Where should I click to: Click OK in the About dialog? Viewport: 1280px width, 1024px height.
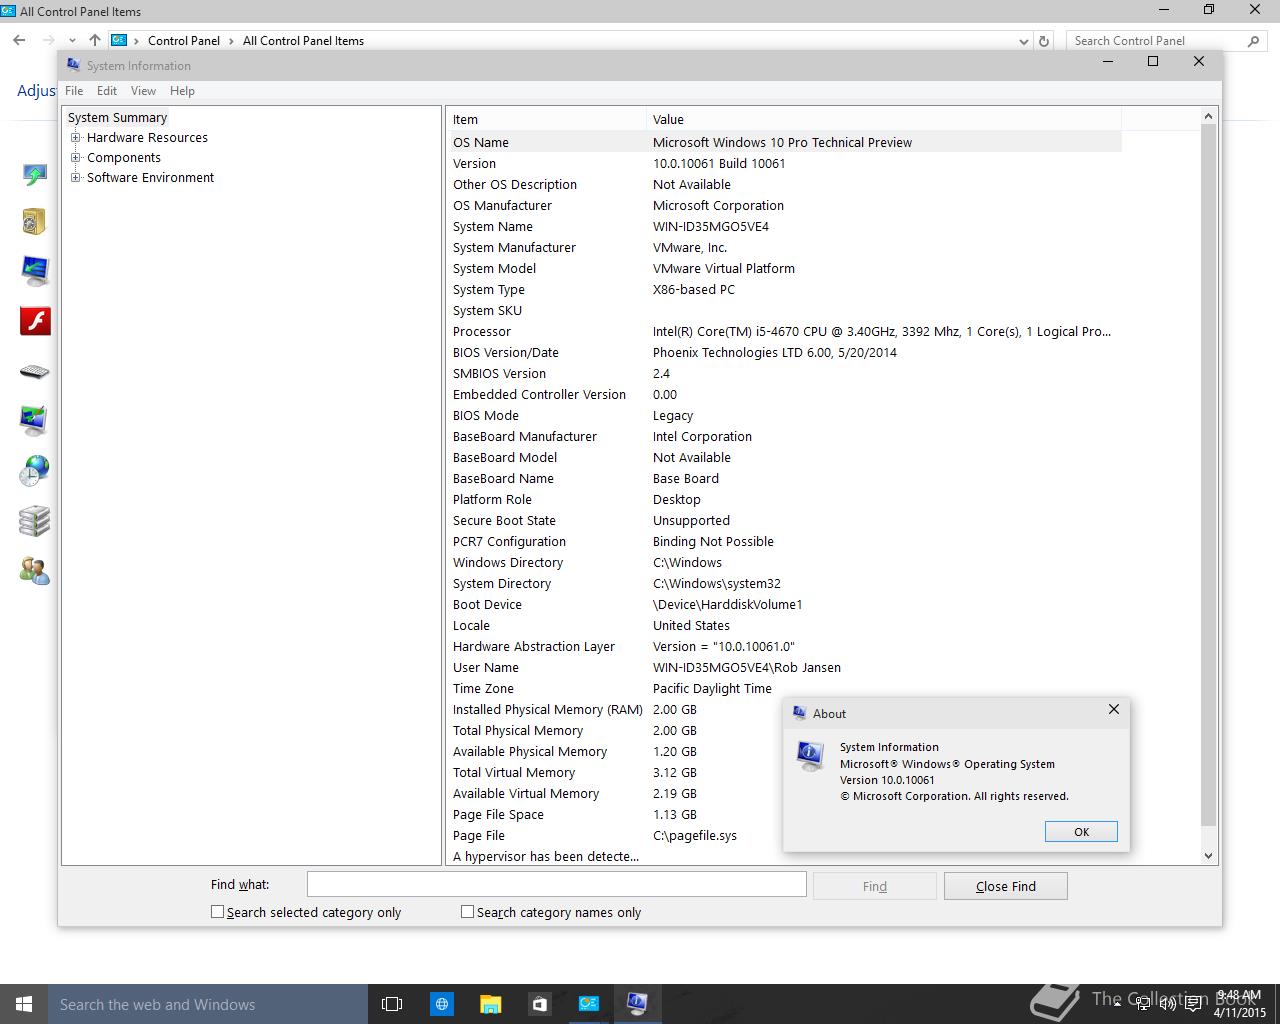click(1081, 832)
